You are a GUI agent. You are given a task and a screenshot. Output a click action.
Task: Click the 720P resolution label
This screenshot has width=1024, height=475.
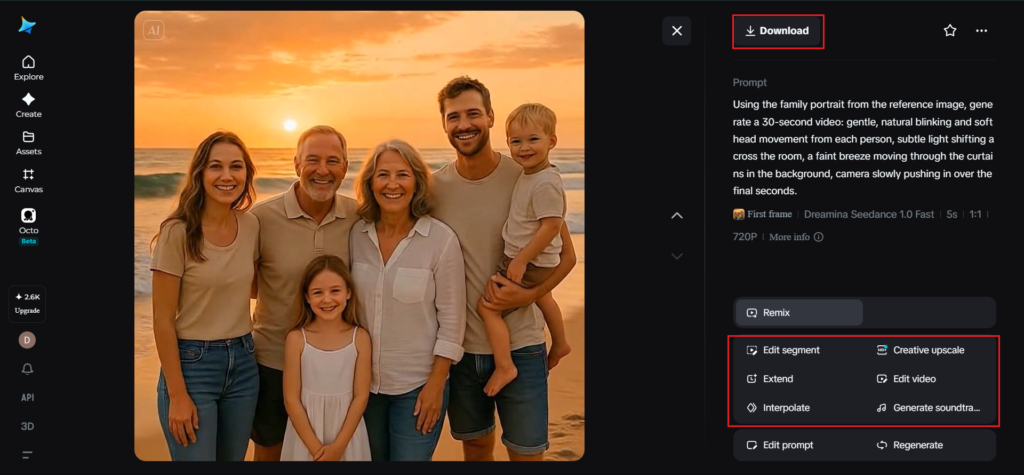click(x=744, y=237)
